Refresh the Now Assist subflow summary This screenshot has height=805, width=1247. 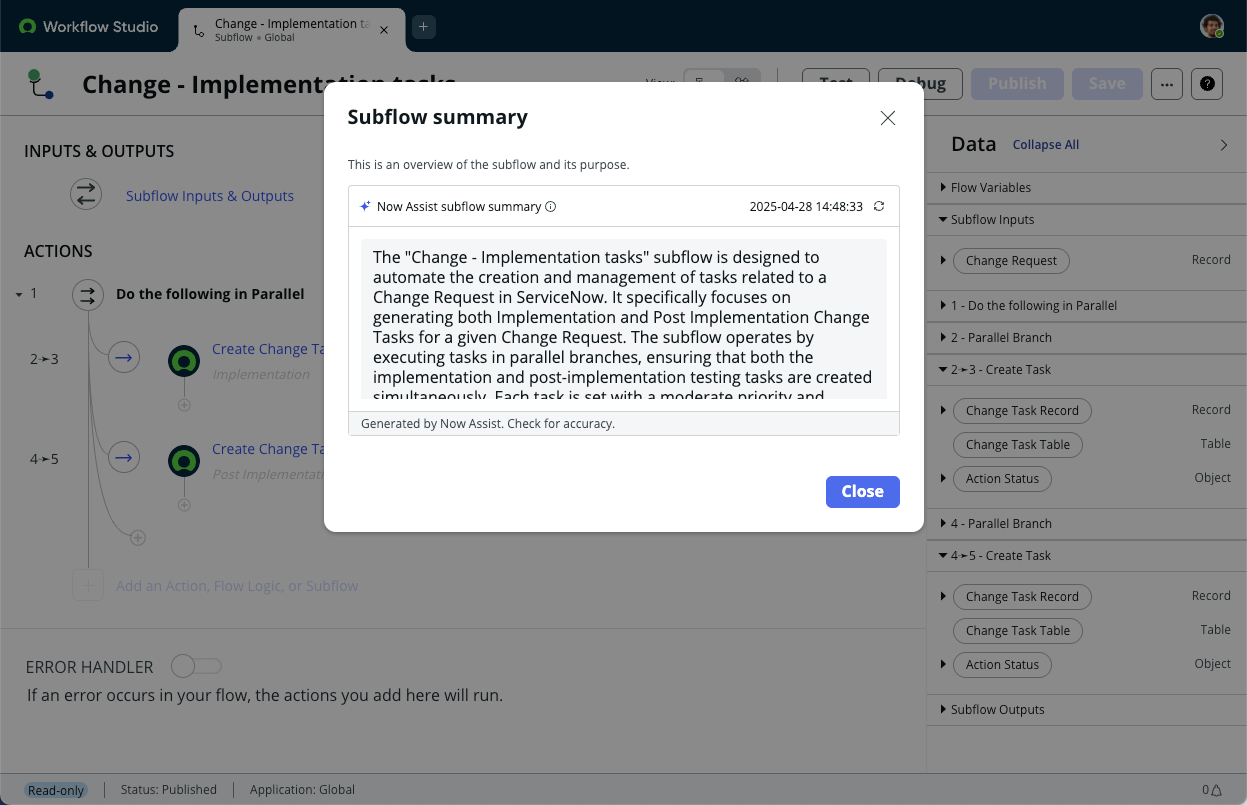point(879,207)
